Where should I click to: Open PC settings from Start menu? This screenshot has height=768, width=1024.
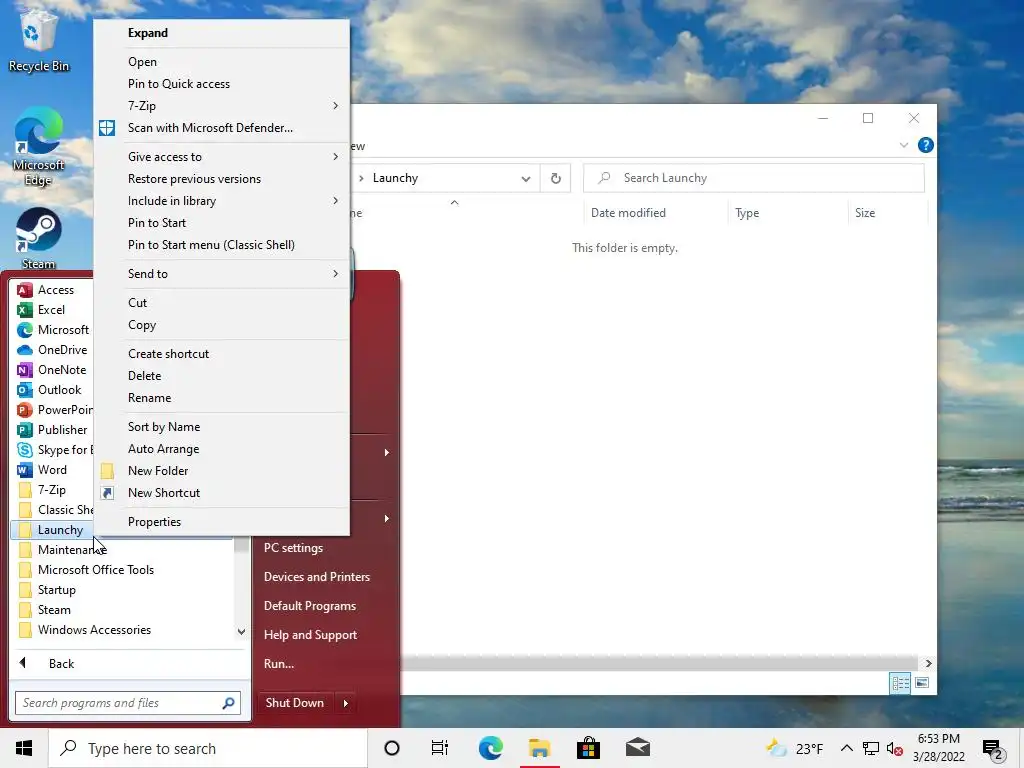[293, 548]
